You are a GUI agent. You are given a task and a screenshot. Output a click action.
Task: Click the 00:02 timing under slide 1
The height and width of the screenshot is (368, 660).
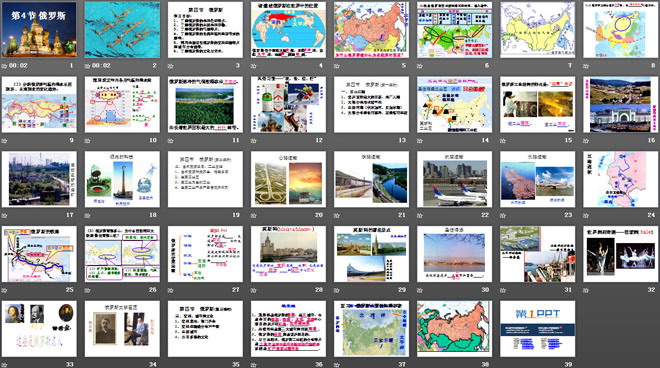pos(18,66)
